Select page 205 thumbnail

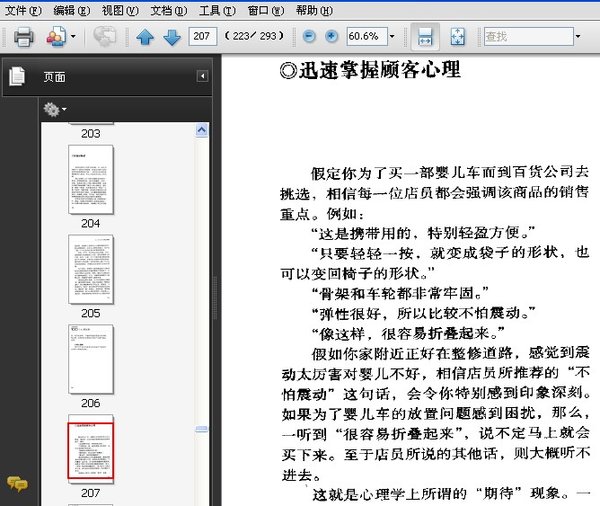point(90,269)
